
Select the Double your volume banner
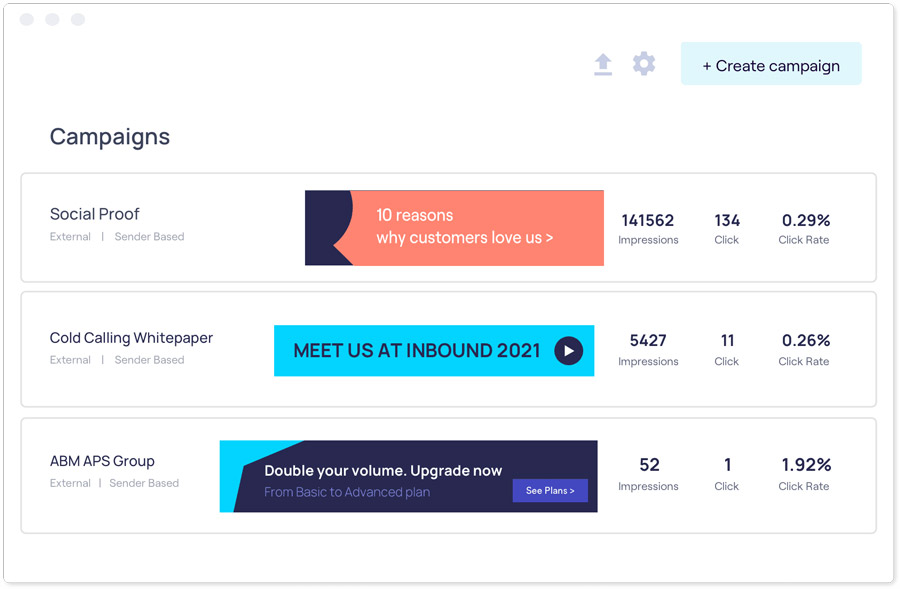(x=409, y=476)
